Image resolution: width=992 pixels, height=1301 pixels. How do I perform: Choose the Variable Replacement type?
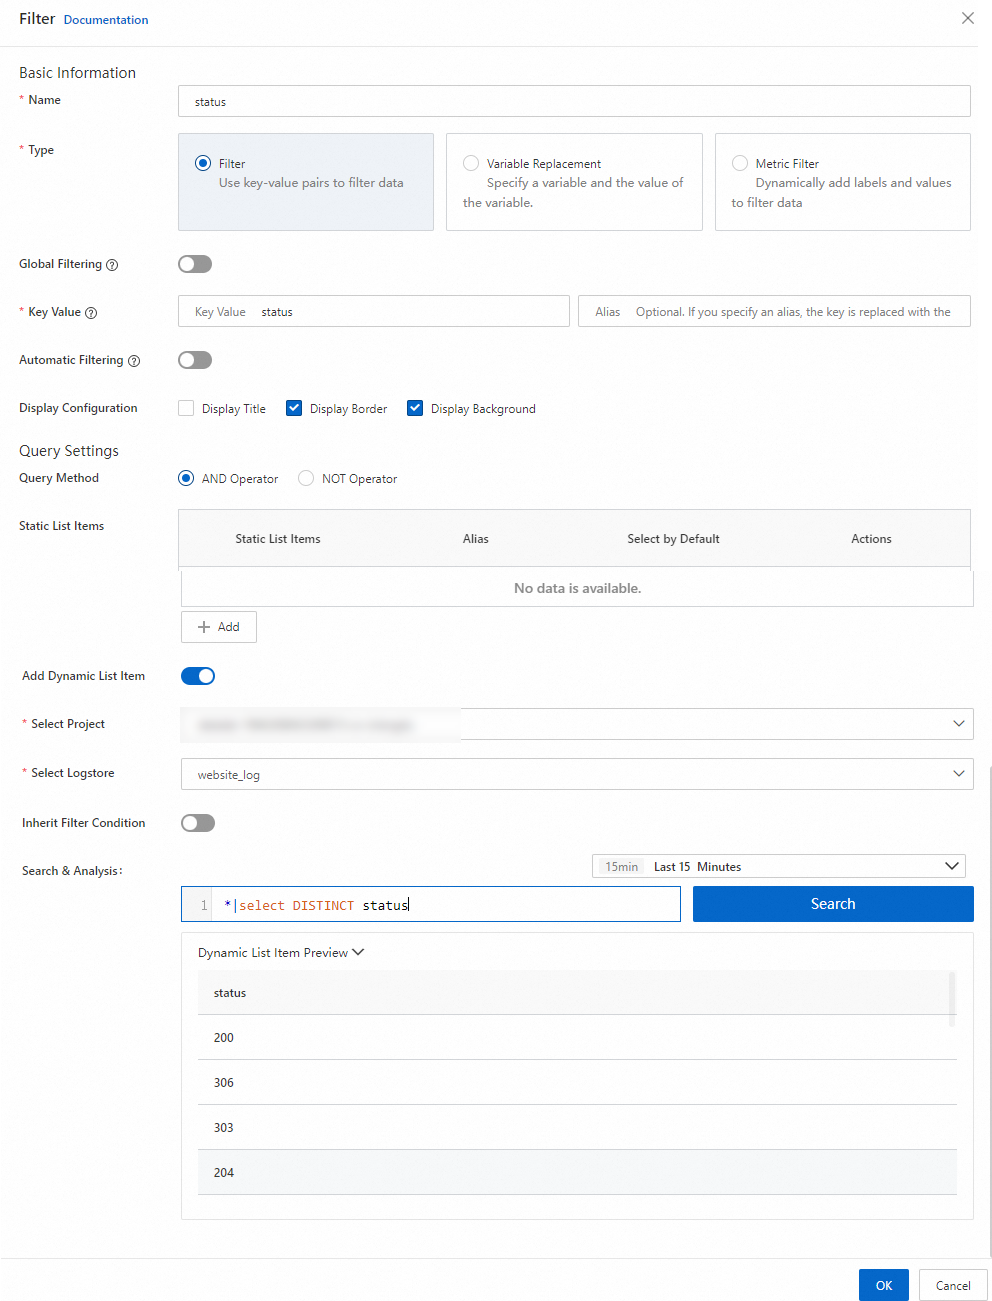point(471,163)
